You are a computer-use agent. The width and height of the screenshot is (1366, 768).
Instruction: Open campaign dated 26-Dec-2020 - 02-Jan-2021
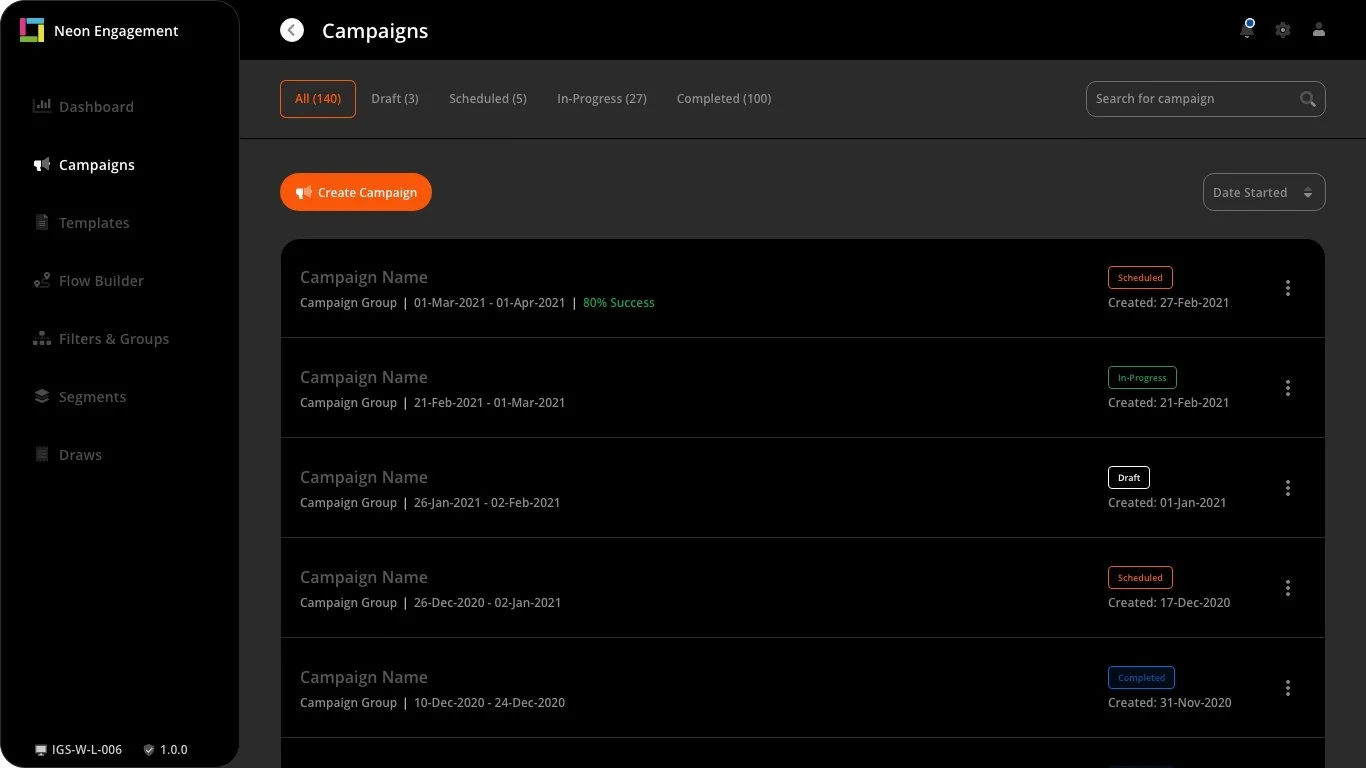pyautogui.click(x=803, y=588)
